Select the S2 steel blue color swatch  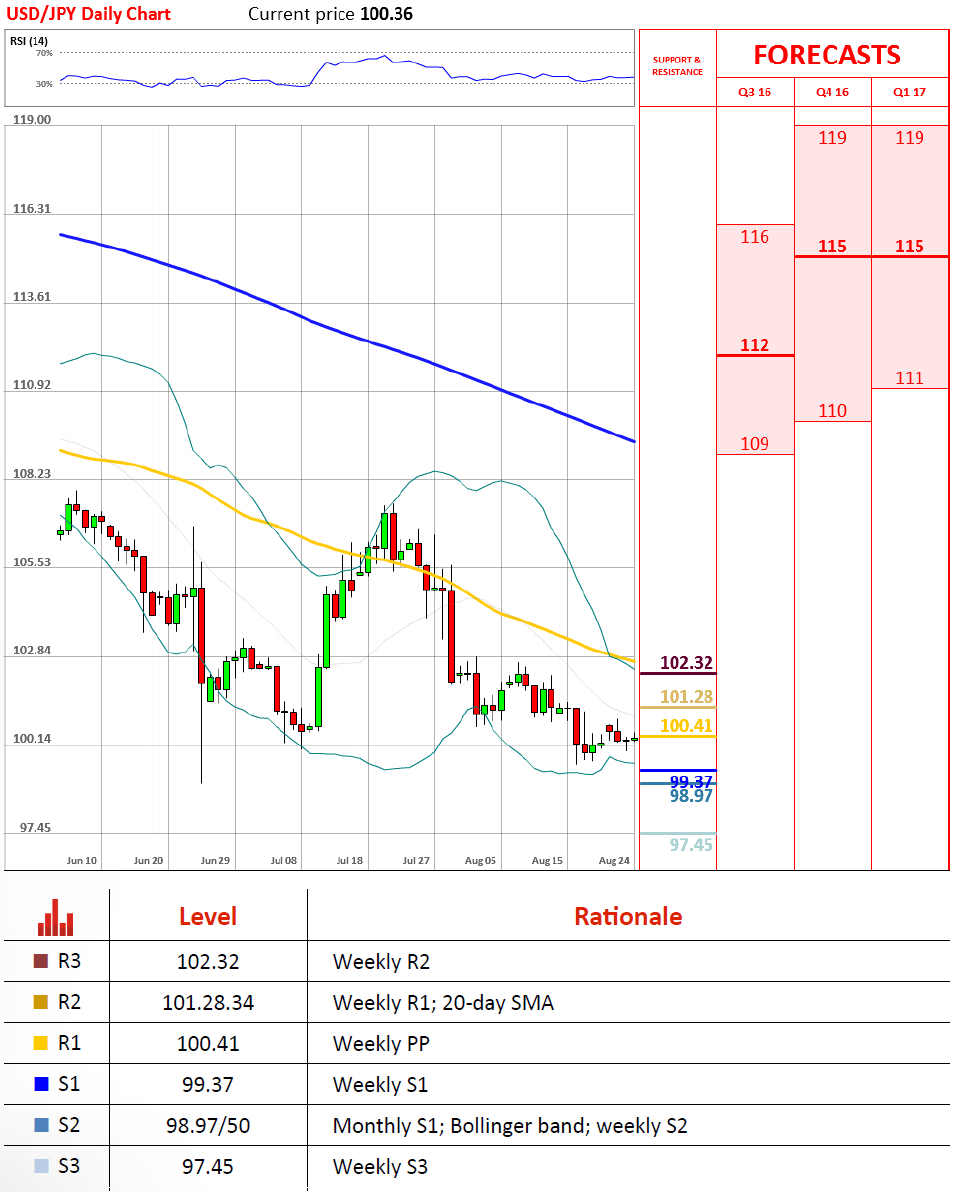pyautogui.click(x=41, y=1125)
